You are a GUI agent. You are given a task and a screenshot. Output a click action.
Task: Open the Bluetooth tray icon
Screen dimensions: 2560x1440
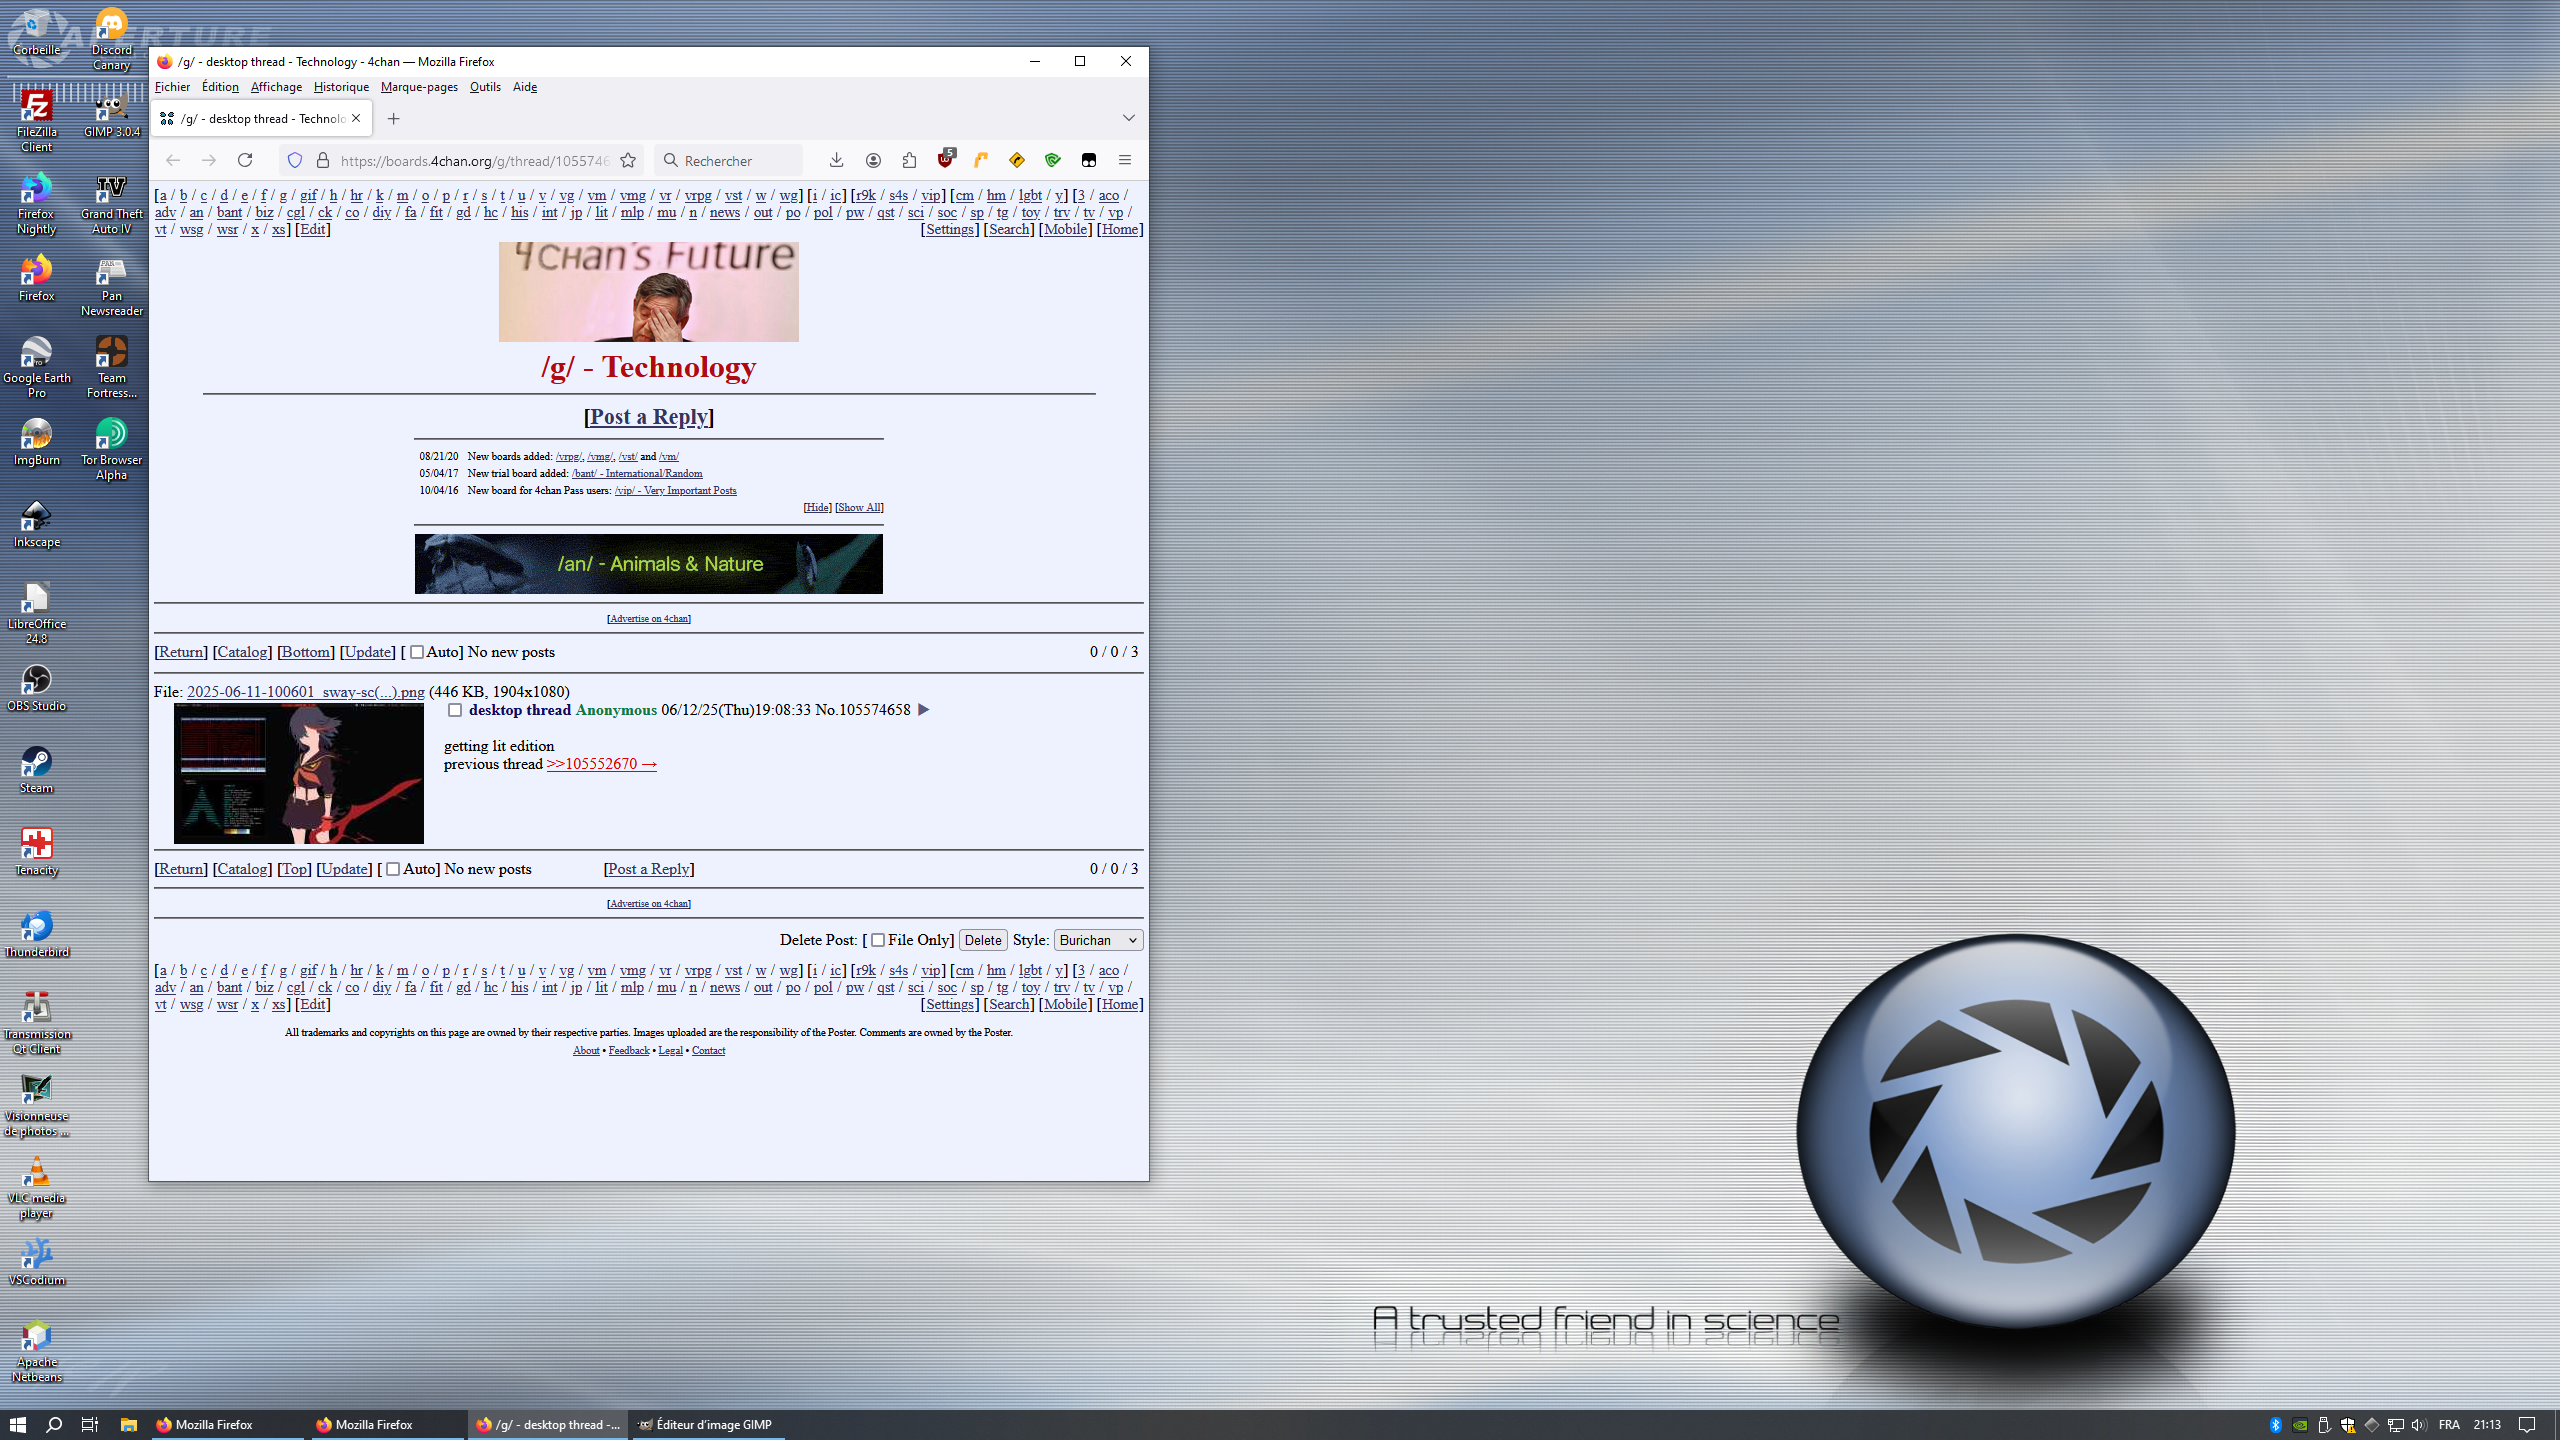pyautogui.click(x=2275, y=1425)
